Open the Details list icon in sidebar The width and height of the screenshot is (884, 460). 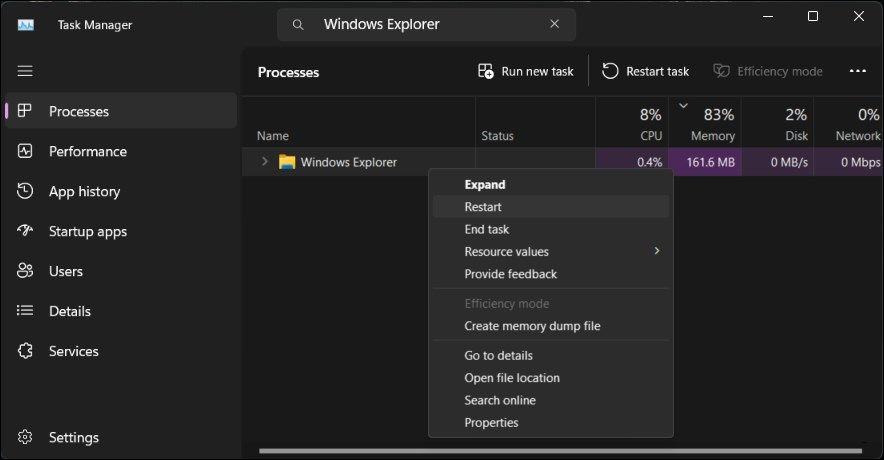tap(26, 311)
